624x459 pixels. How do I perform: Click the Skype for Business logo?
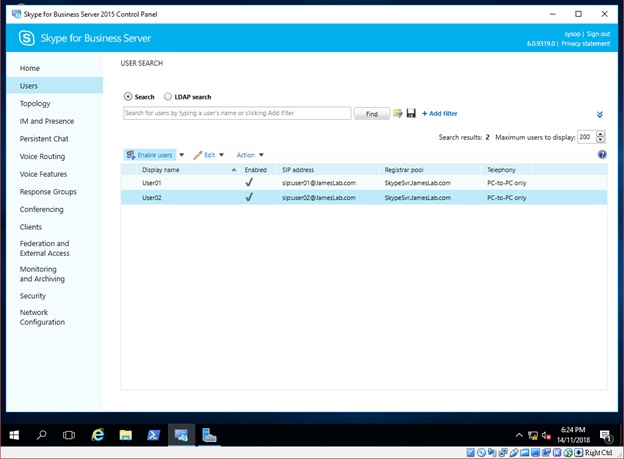point(27,38)
